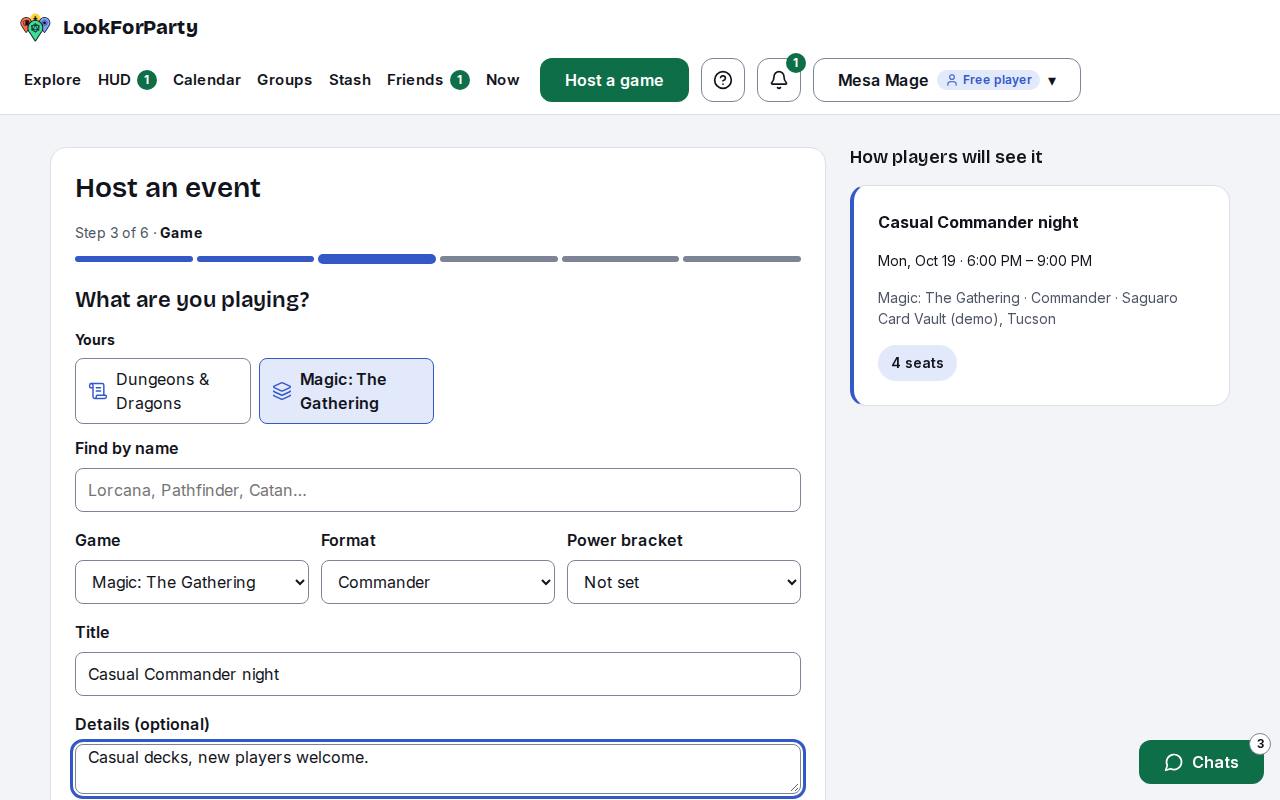Click the Free player badge
This screenshot has height=800, width=1280.
click(x=988, y=80)
